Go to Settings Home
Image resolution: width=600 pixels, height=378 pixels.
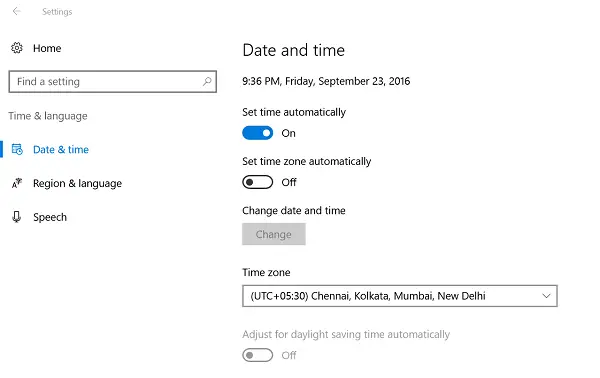47,48
